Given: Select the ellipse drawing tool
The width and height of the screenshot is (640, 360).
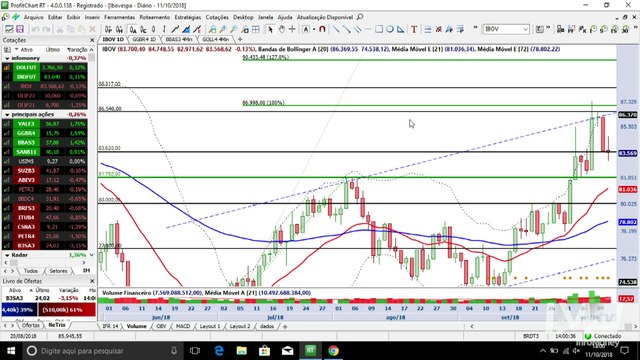Looking at the screenshot, I should point(389,29).
